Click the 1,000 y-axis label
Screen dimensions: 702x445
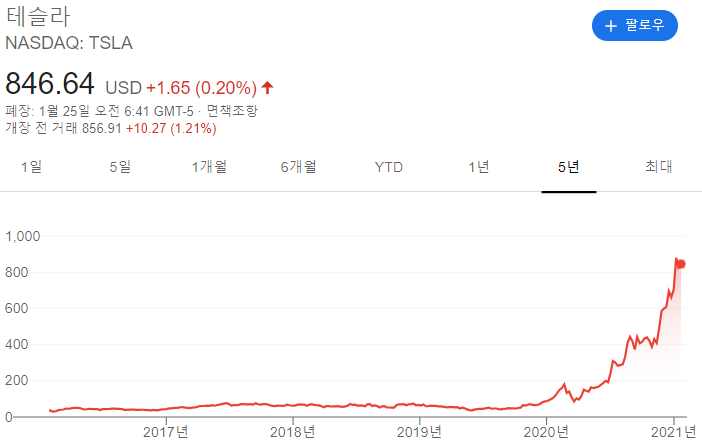tap(22, 236)
